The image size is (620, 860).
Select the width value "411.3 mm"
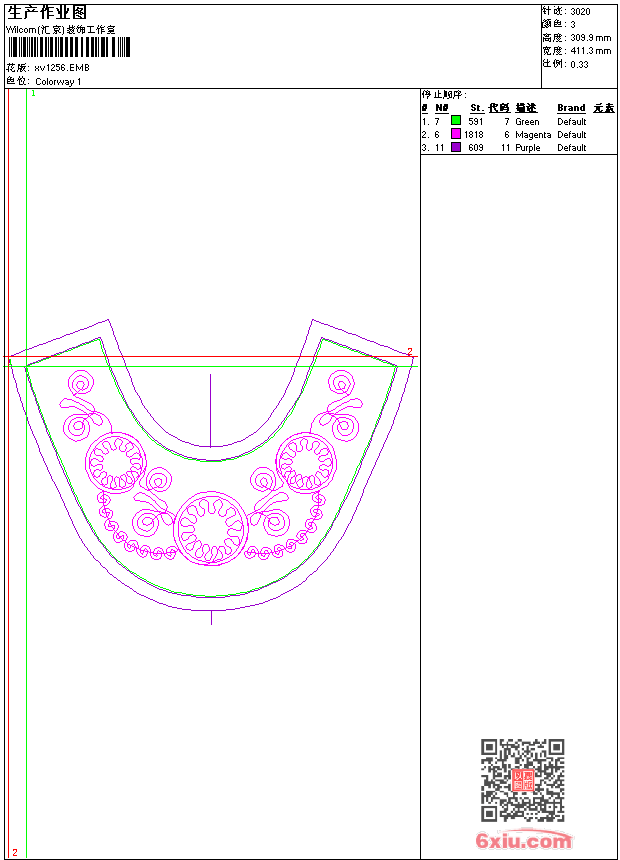click(591, 51)
